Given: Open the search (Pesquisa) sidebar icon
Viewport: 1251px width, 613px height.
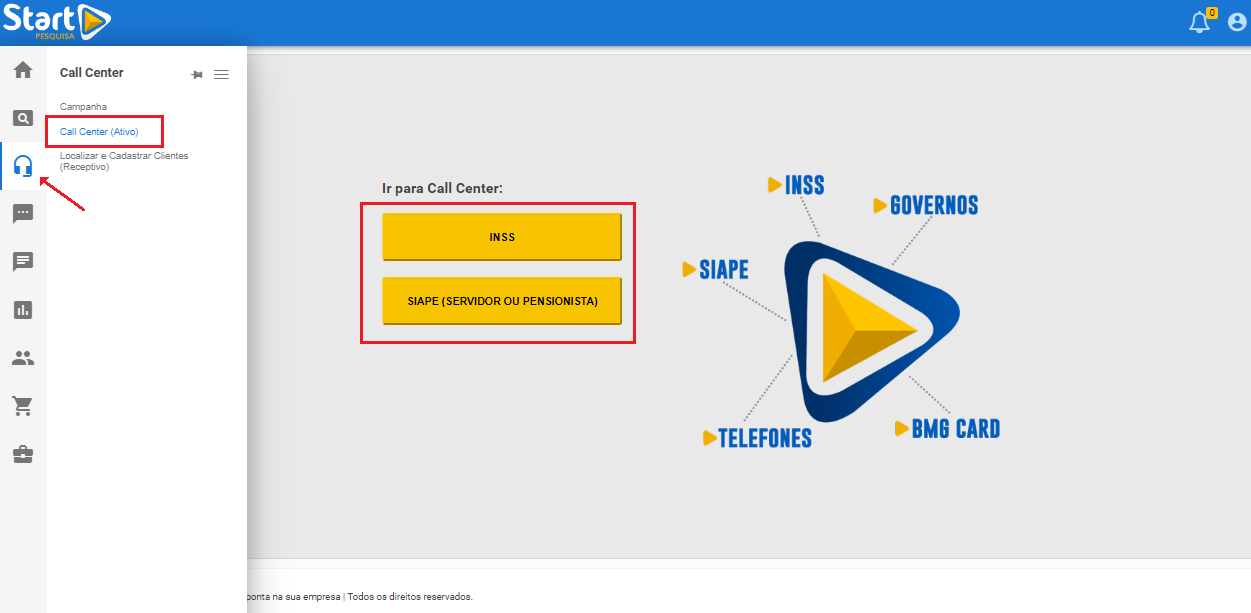Looking at the screenshot, I should tap(22, 118).
